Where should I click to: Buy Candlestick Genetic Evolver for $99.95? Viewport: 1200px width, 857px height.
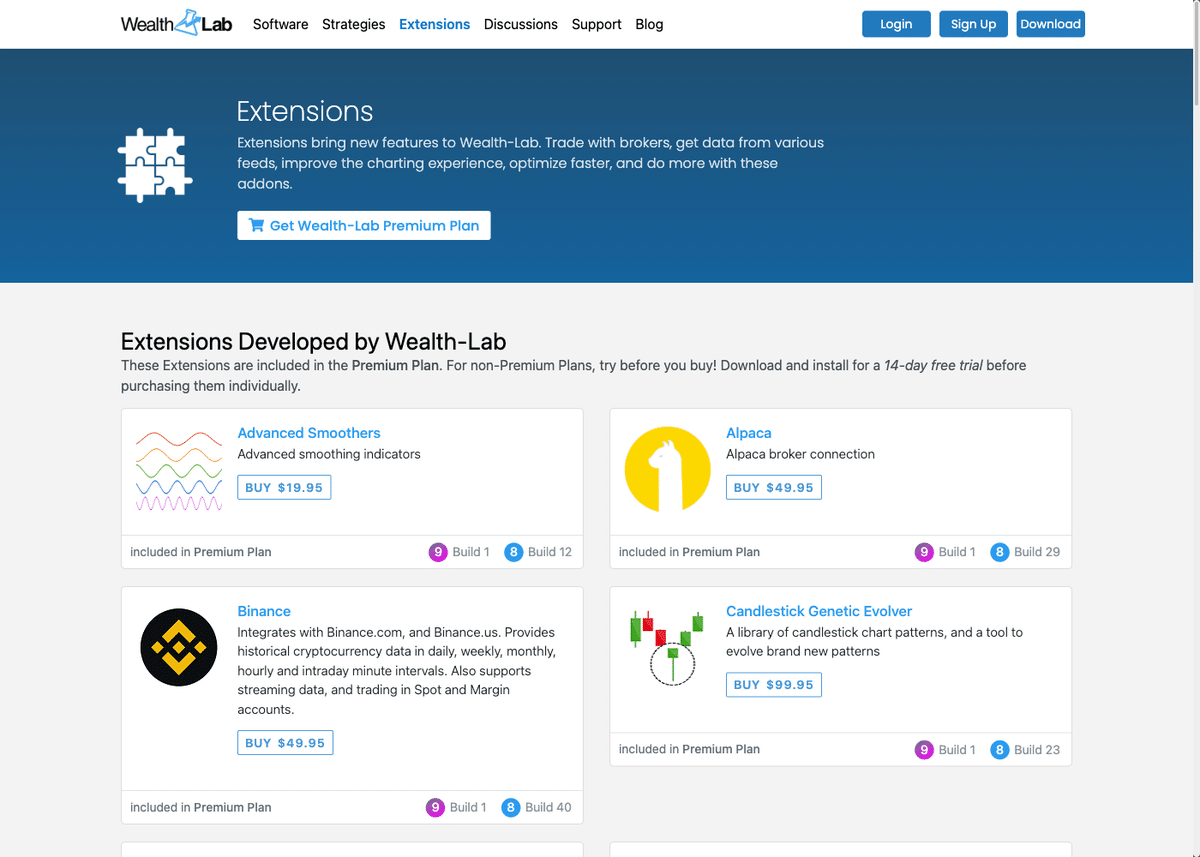[x=773, y=684]
